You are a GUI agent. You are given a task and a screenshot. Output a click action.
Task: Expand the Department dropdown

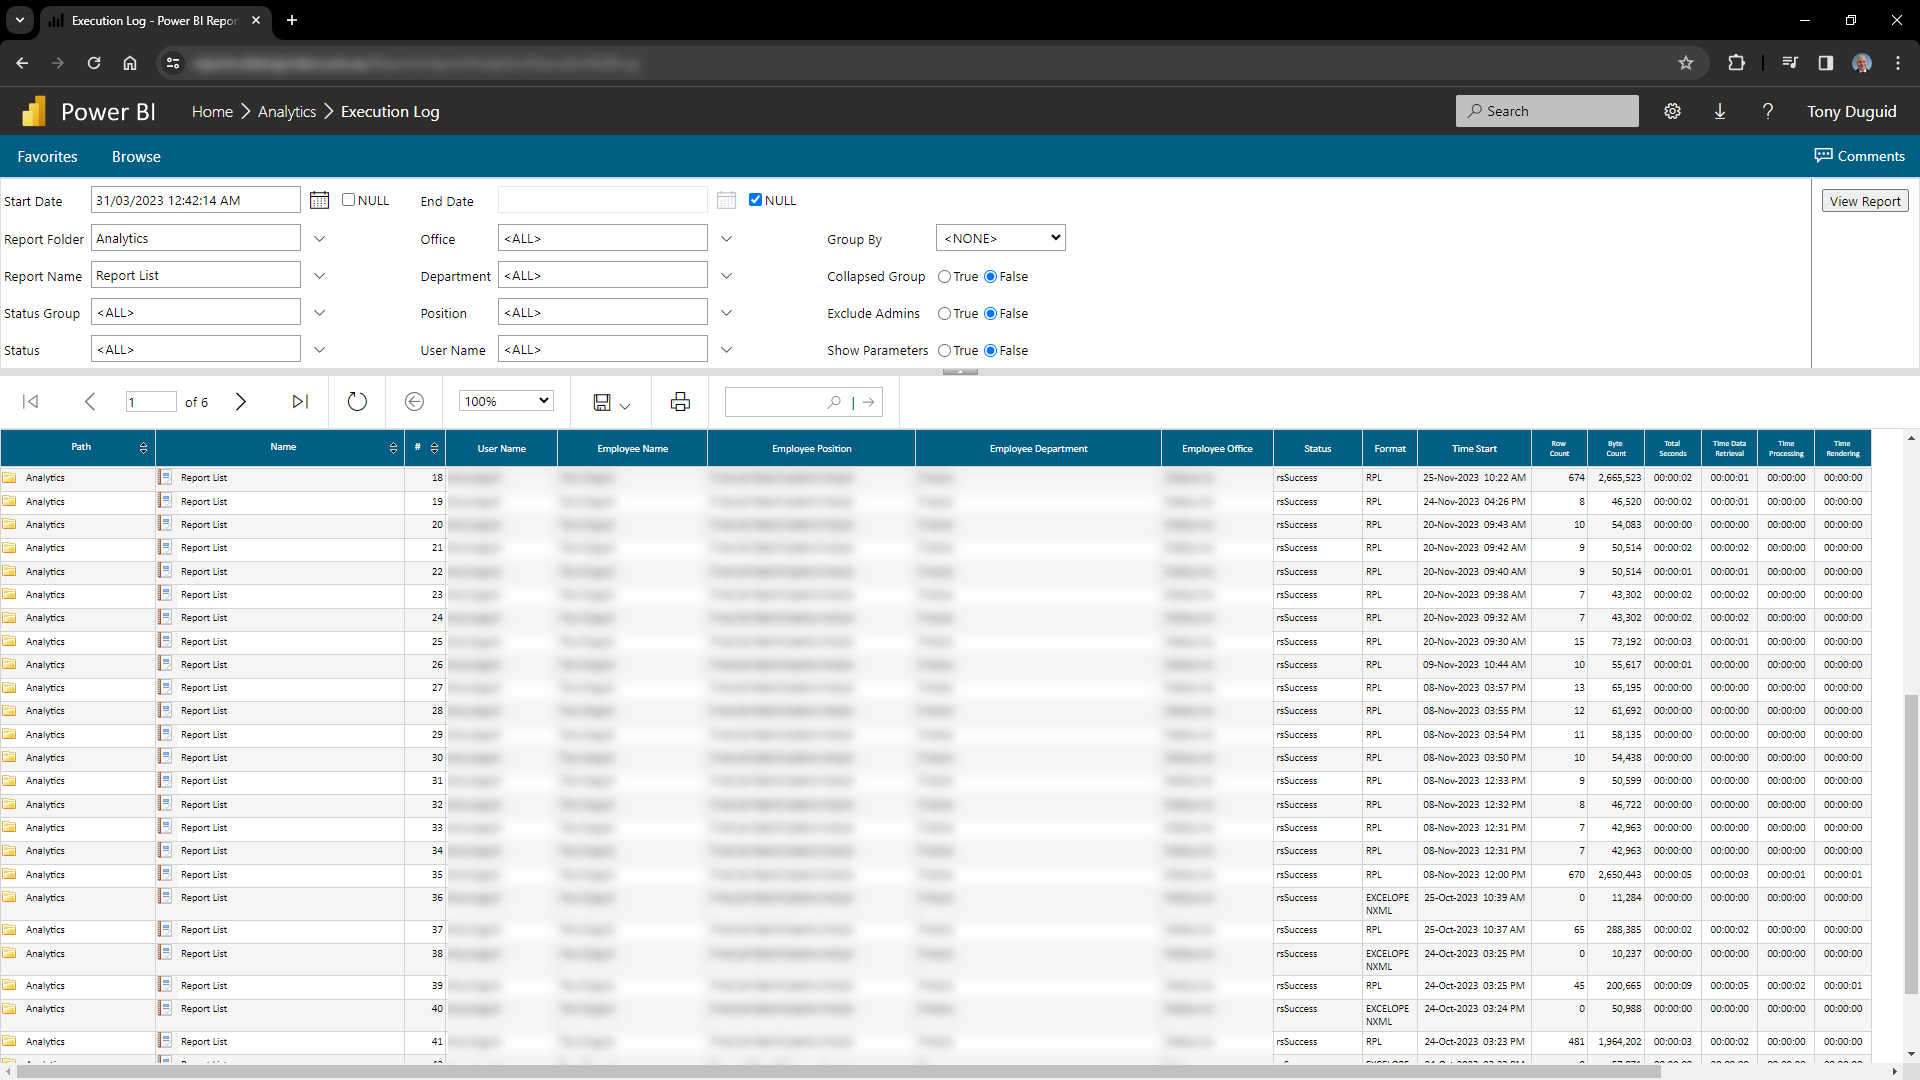coord(727,276)
